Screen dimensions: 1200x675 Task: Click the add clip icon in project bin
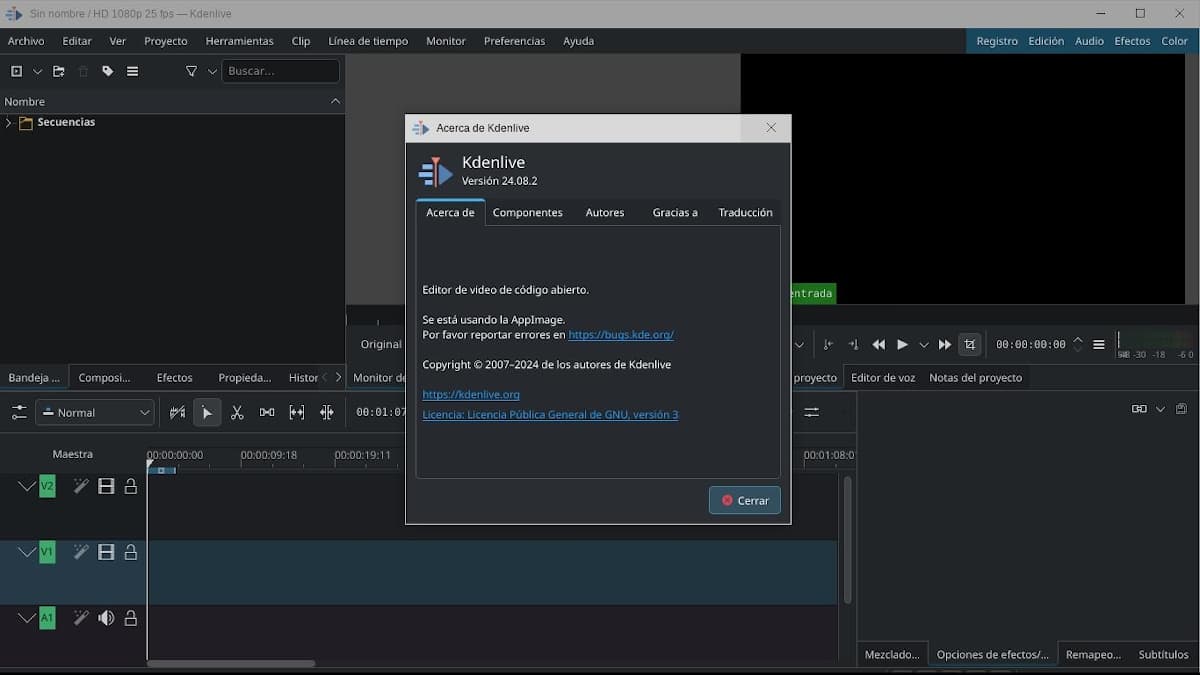[x=16, y=71]
